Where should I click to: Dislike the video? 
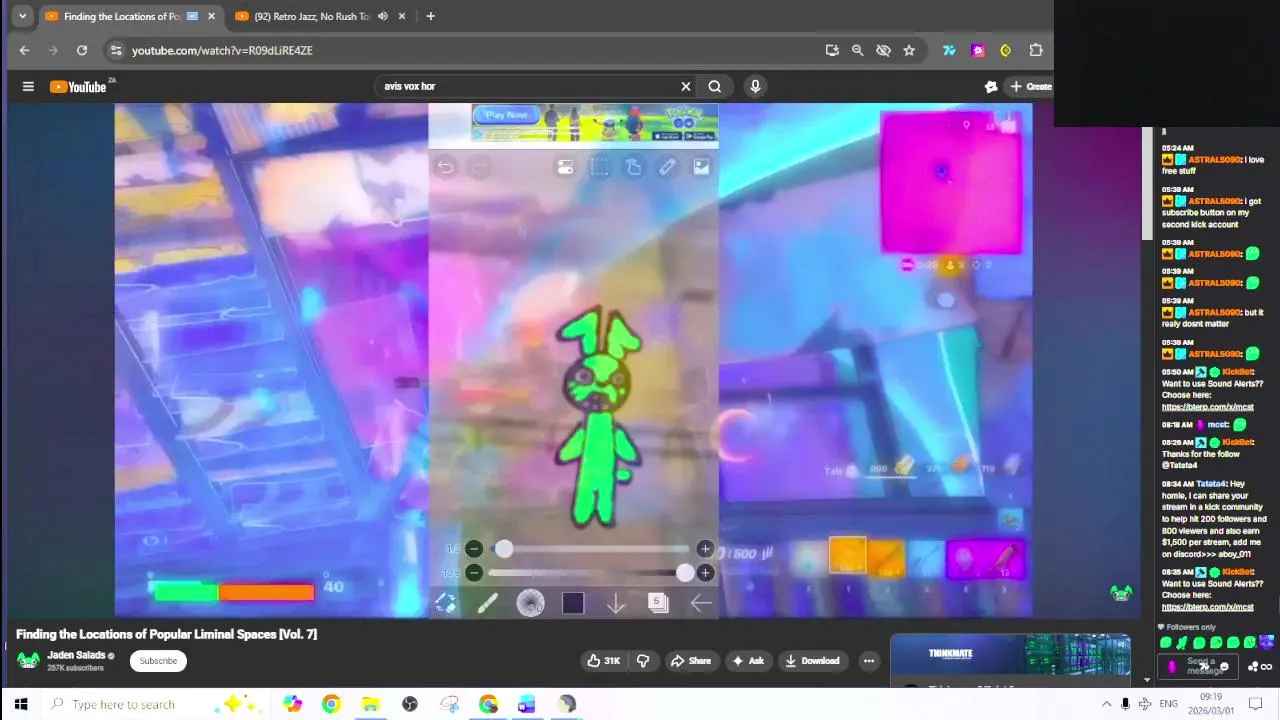coord(643,660)
